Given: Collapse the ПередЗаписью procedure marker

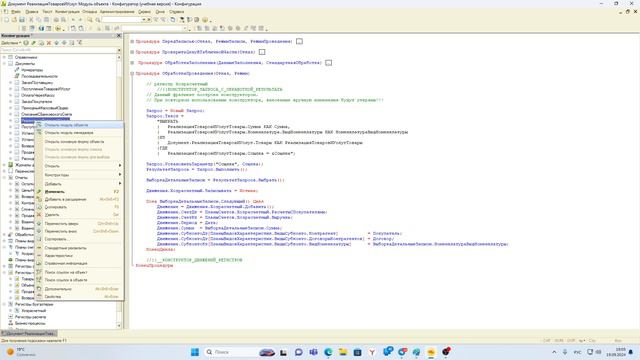Looking at the screenshot, I should tap(132, 42).
